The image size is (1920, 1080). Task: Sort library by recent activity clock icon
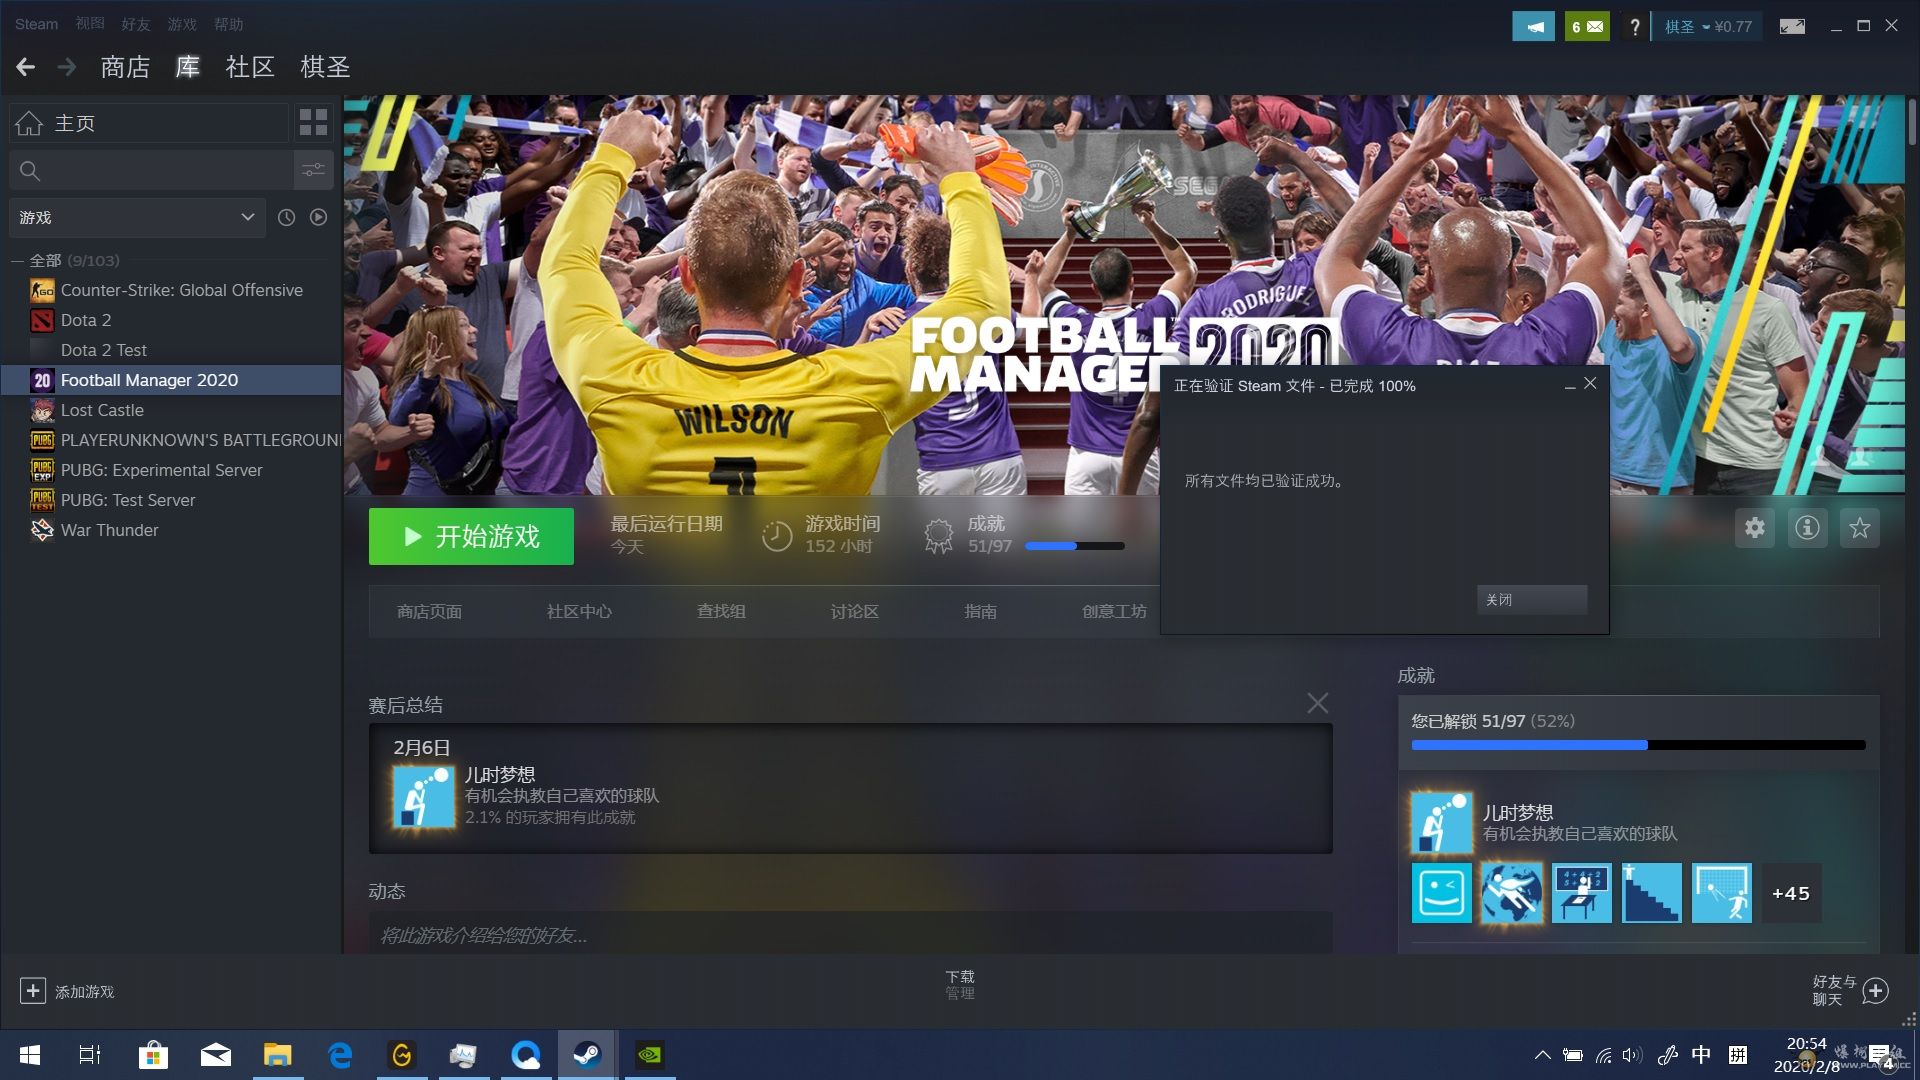[x=286, y=217]
